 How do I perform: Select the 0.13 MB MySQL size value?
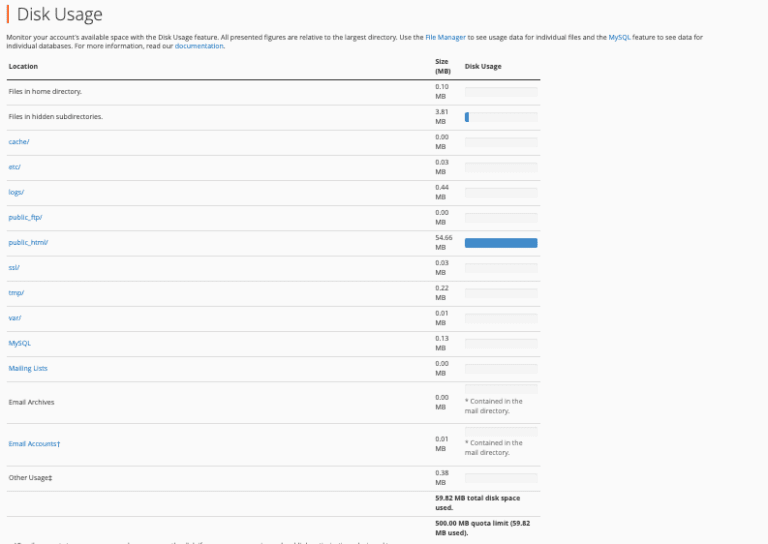(441, 343)
